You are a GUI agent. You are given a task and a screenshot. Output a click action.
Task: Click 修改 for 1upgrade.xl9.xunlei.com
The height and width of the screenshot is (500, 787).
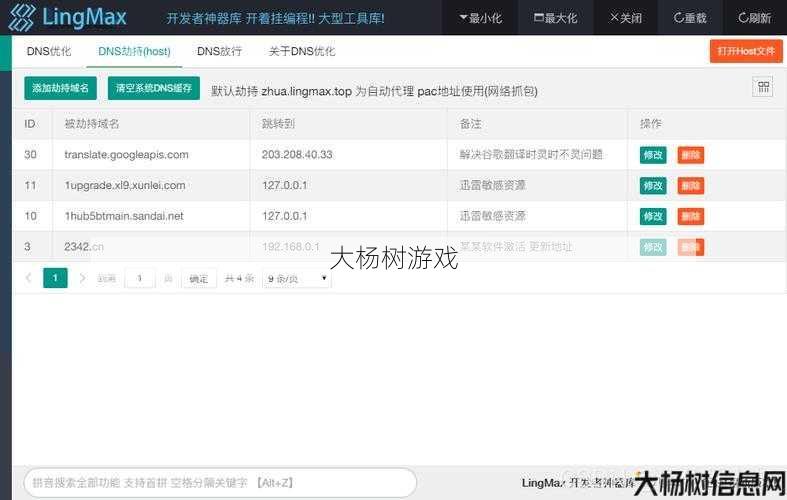coord(653,186)
